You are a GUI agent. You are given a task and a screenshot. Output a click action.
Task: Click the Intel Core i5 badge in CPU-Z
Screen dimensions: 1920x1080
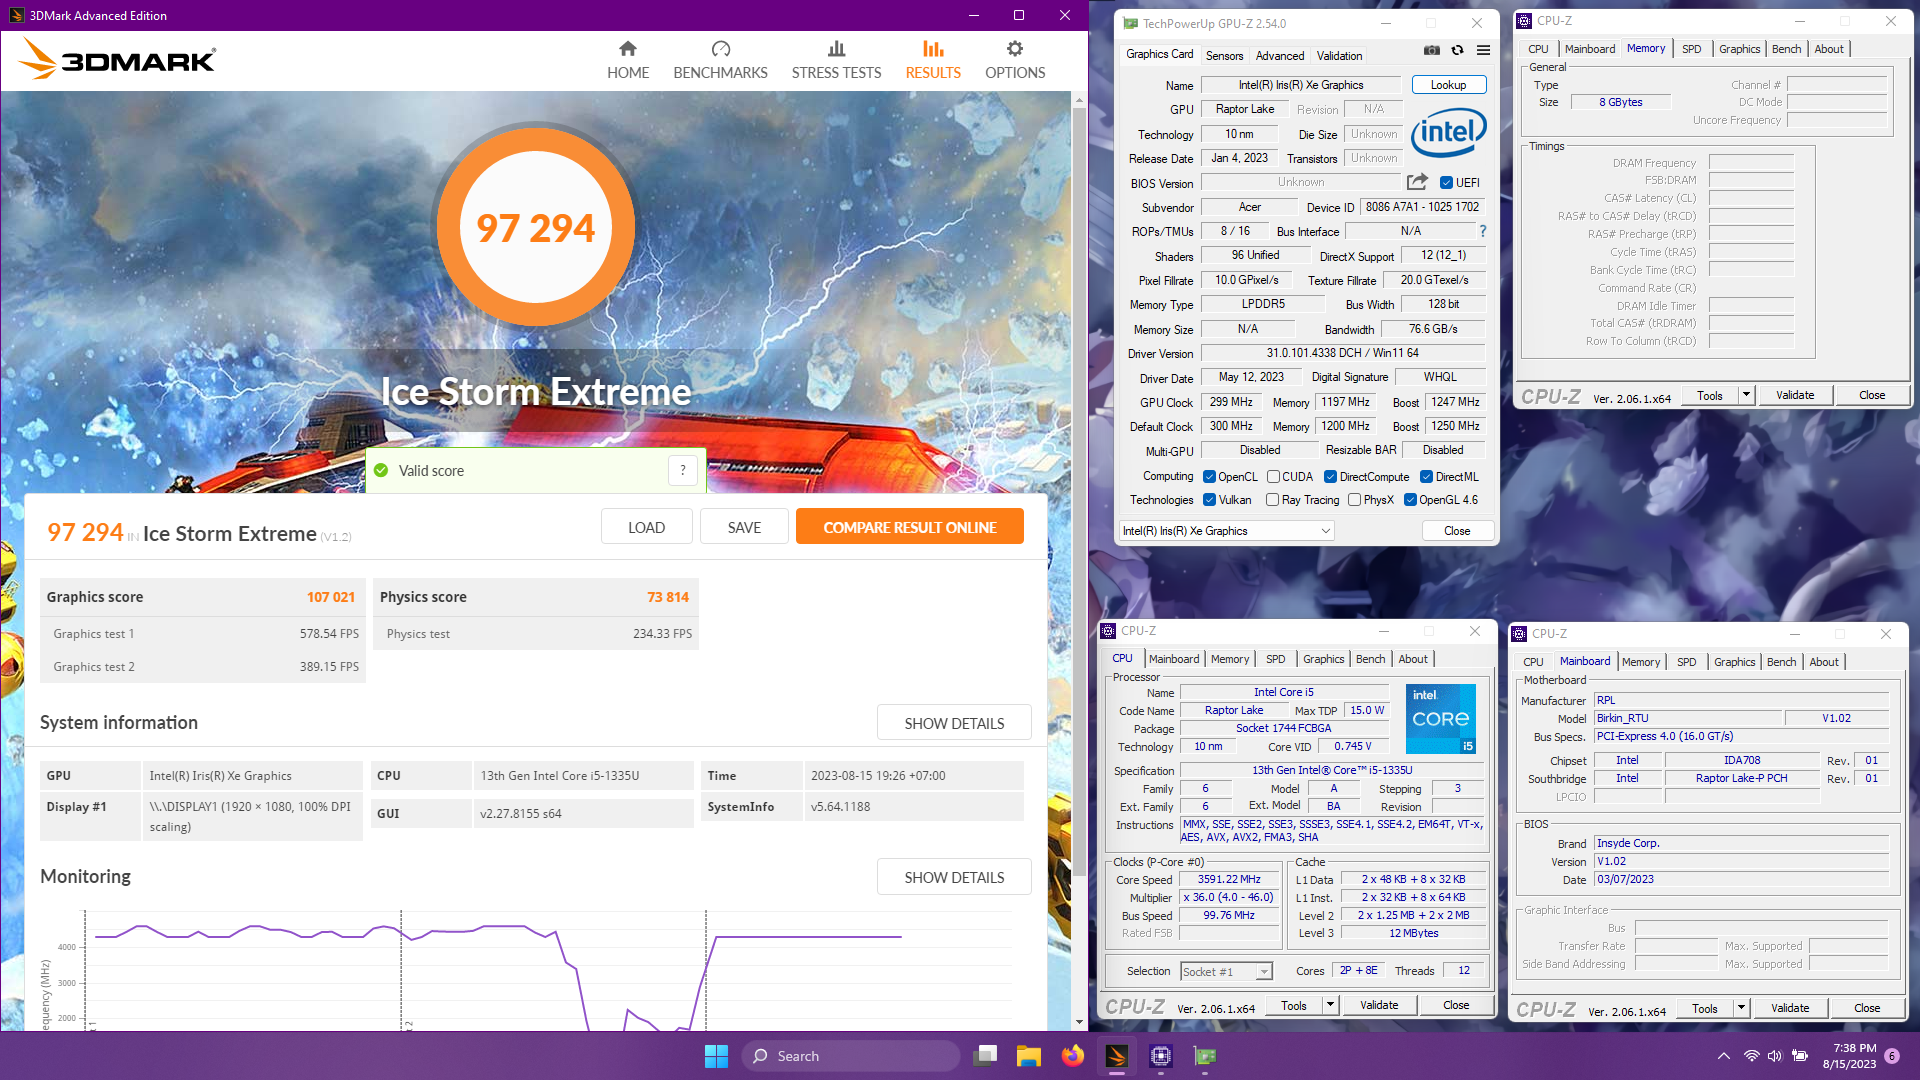pyautogui.click(x=1441, y=719)
